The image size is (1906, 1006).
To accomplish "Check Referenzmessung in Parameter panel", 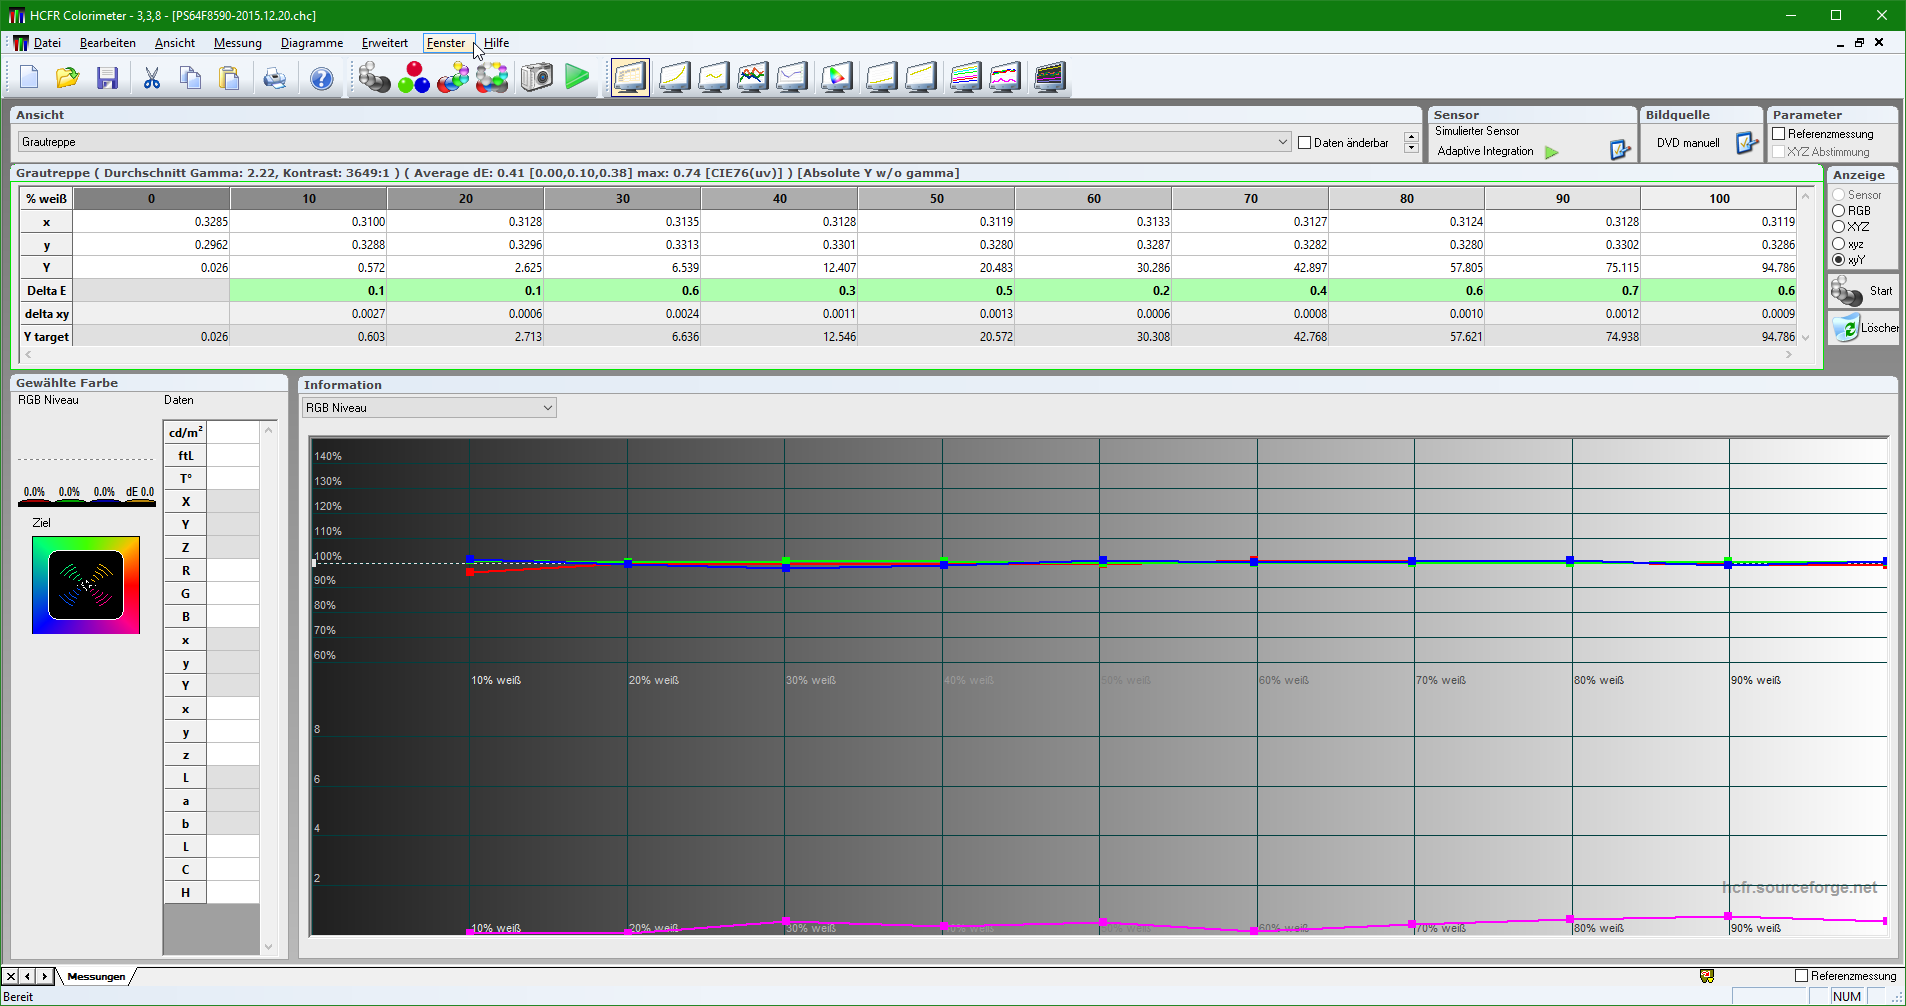I will [x=1779, y=134].
